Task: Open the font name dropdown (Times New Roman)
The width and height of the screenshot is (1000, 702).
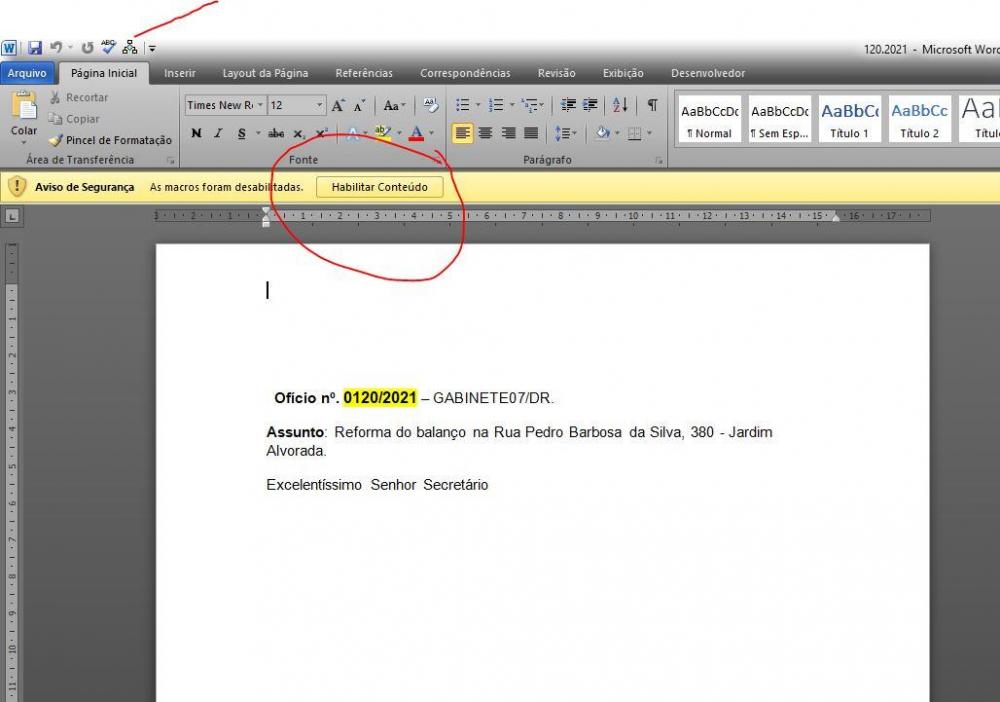Action: pyautogui.click(x=261, y=105)
